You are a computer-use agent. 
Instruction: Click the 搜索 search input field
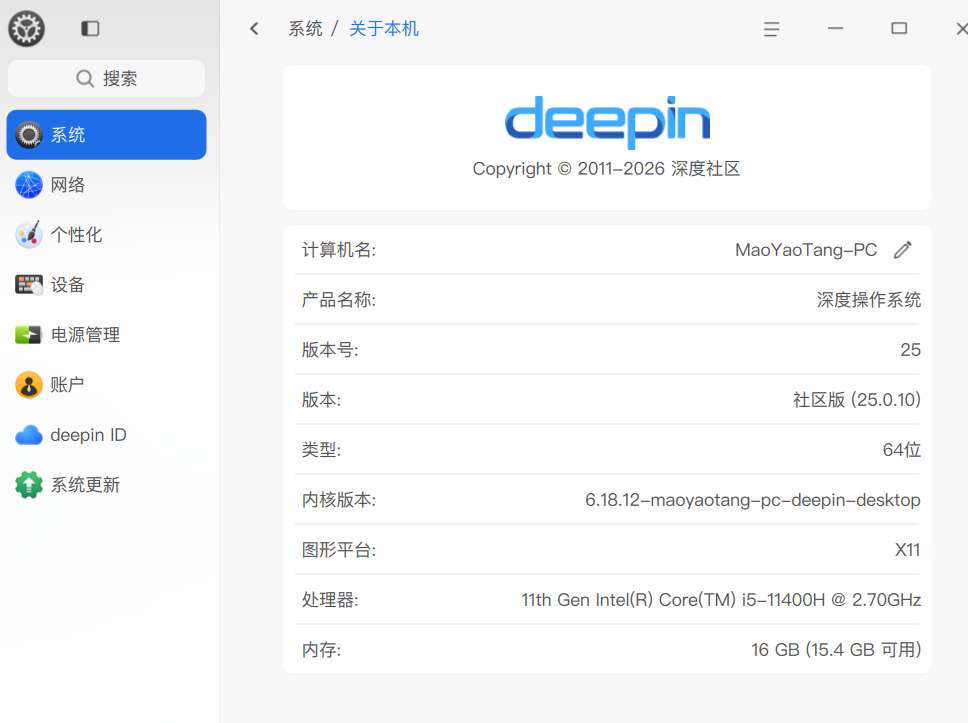coord(106,78)
